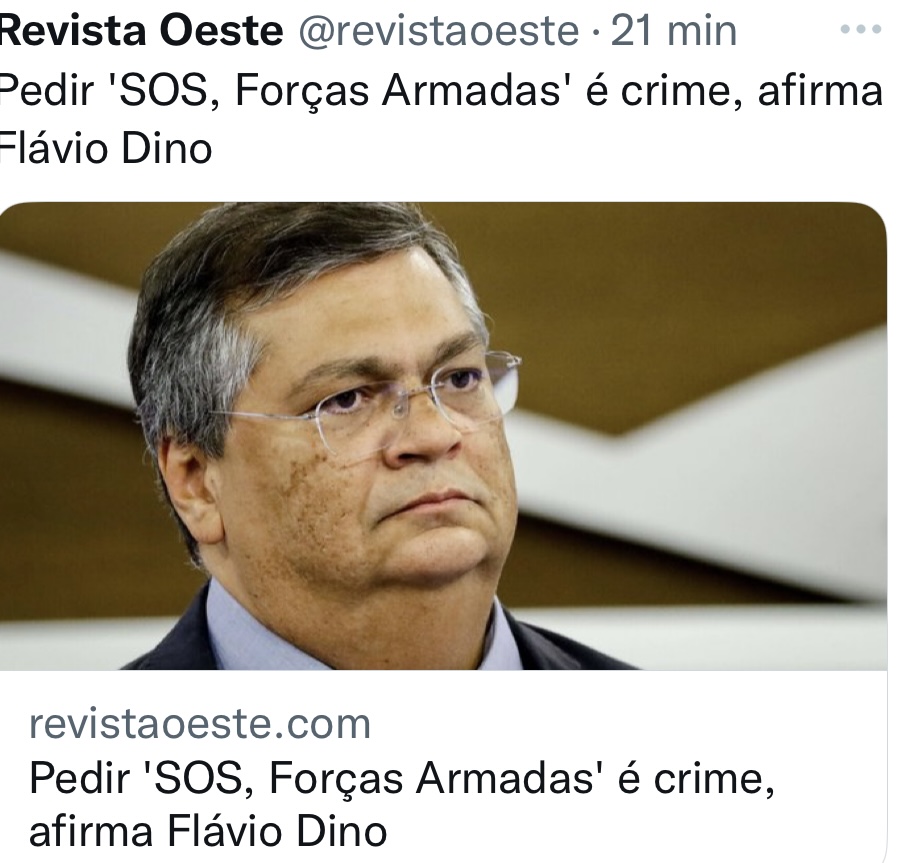The image size is (904, 863).
Task: Click 'Flávio Dino' in the tweet body
Action: tap(106, 148)
